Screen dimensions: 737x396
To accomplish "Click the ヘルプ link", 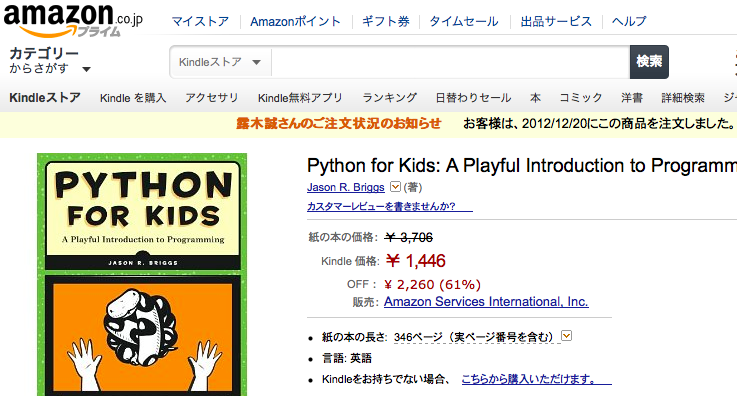I will pos(629,22).
